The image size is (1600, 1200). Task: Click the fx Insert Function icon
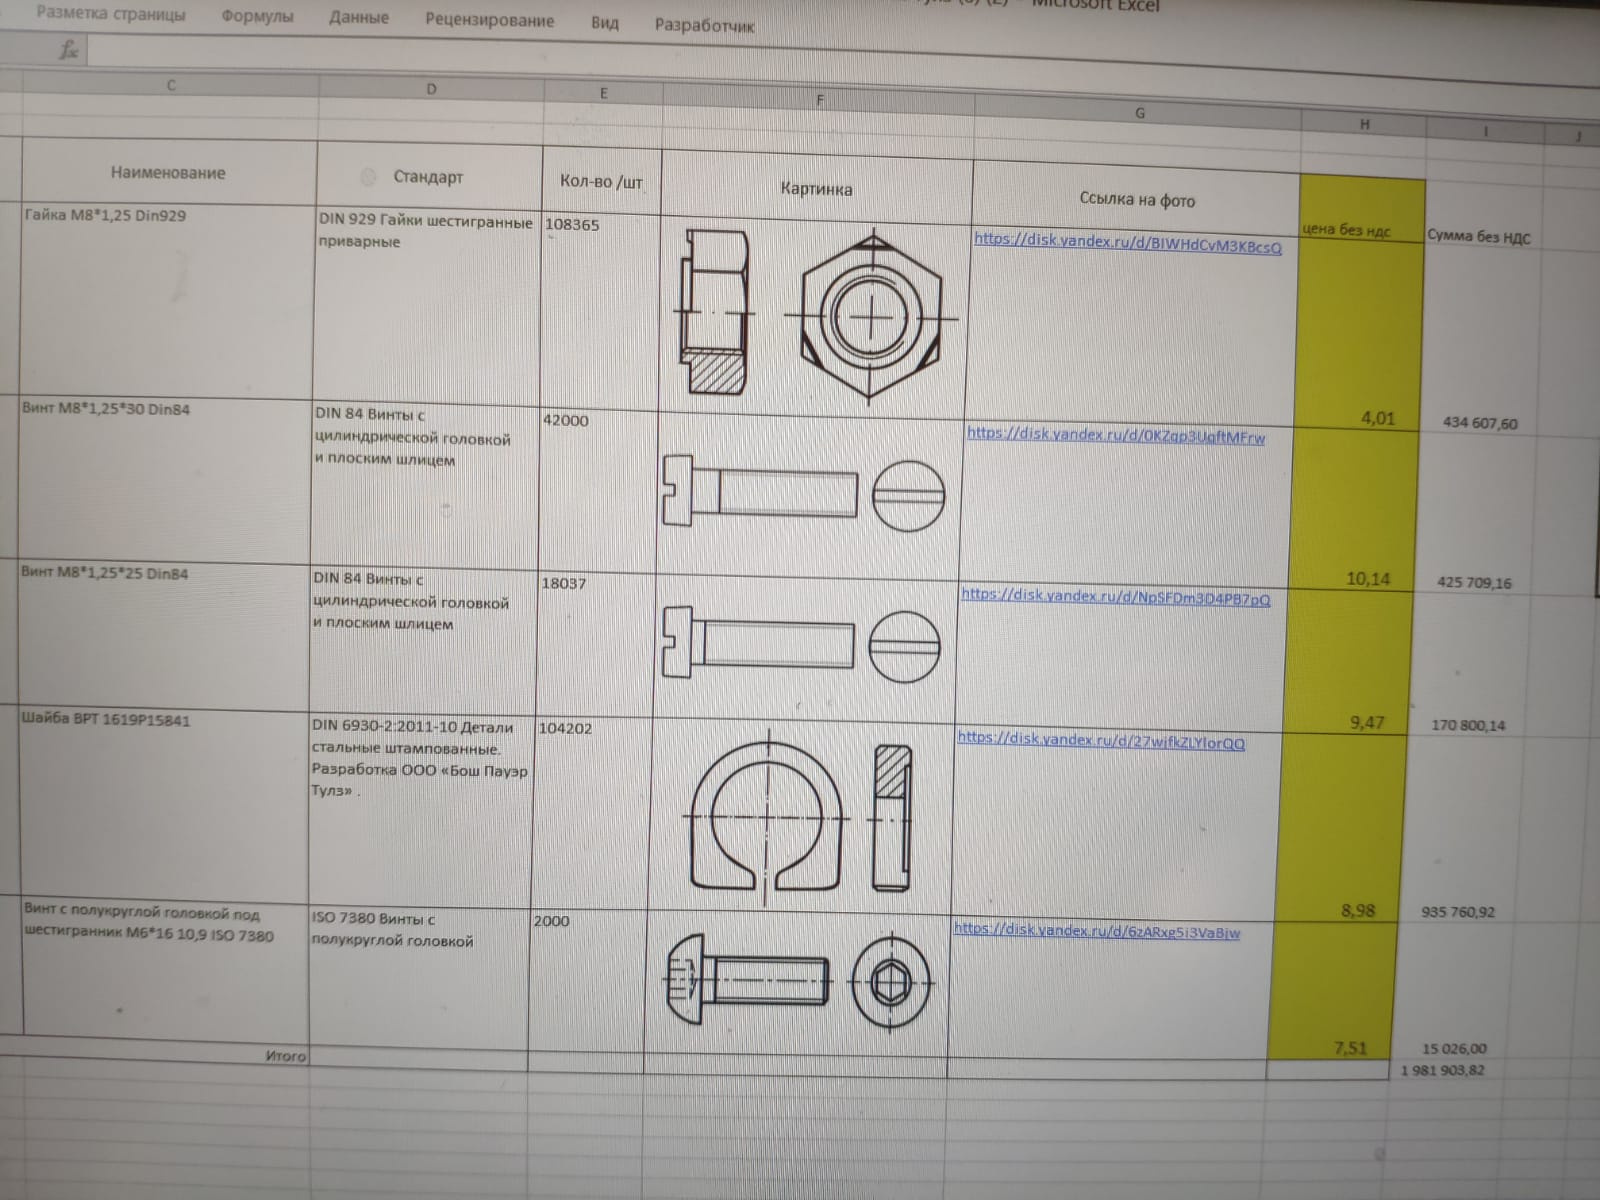[x=68, y=50]
